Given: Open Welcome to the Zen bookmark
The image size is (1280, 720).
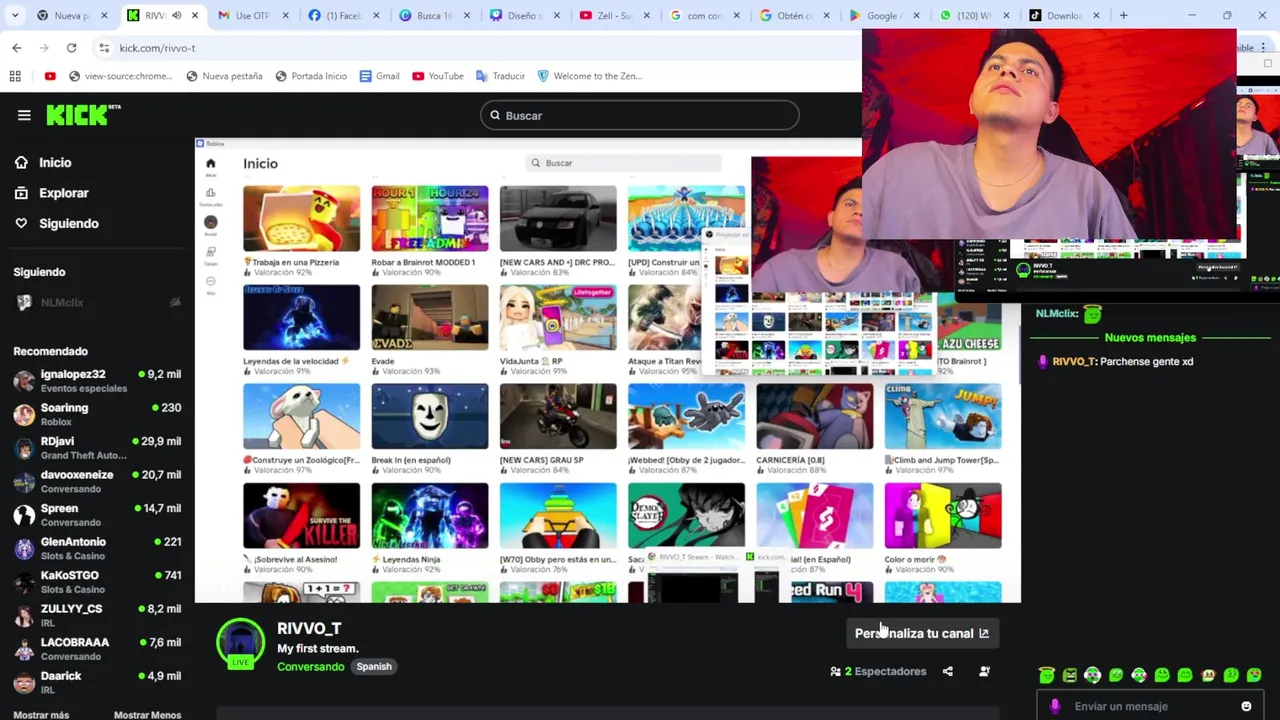Looking at the screenshot, I should [x=589, y=76].
